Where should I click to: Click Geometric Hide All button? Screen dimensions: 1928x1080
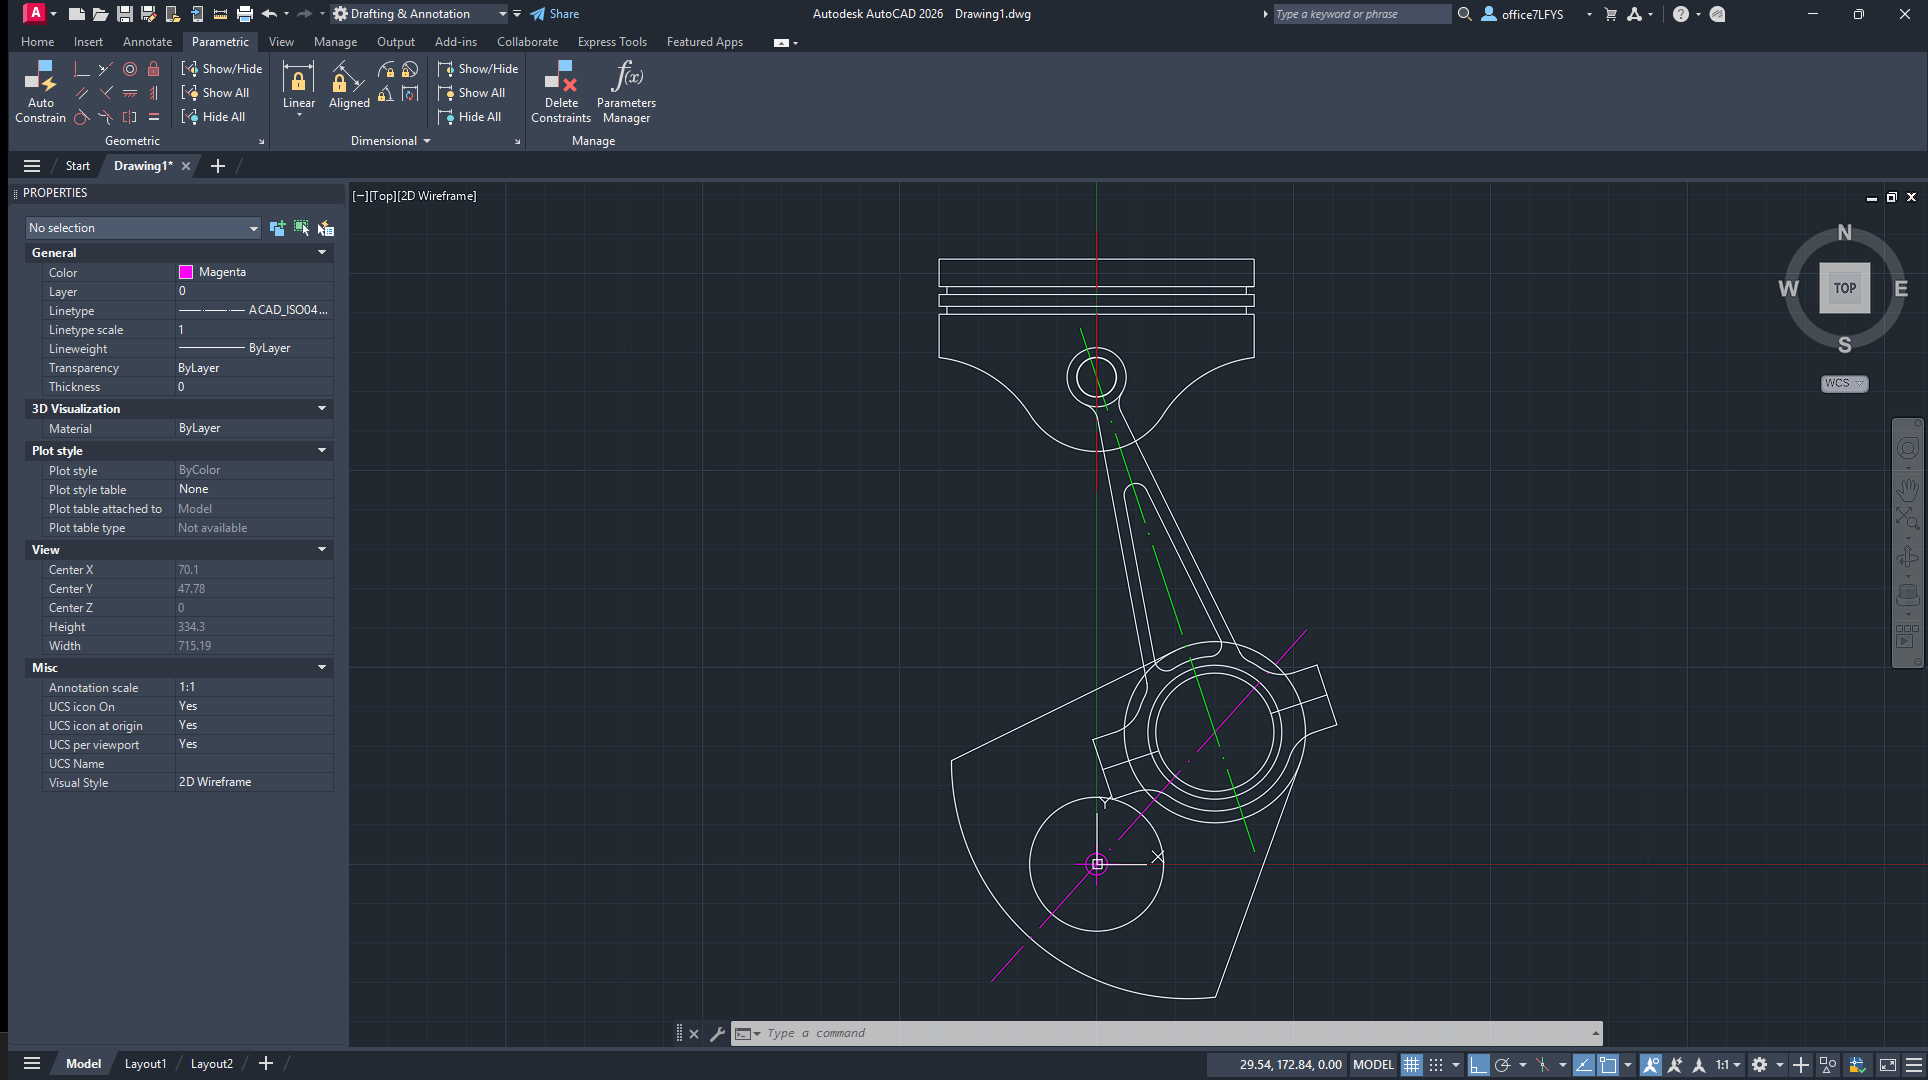213,117
